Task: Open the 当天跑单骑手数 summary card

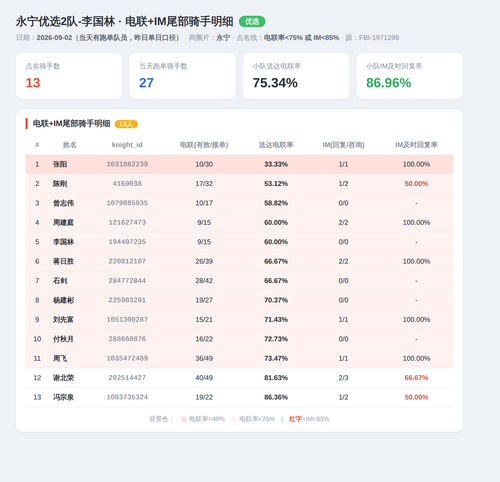Action: (183, 76)
